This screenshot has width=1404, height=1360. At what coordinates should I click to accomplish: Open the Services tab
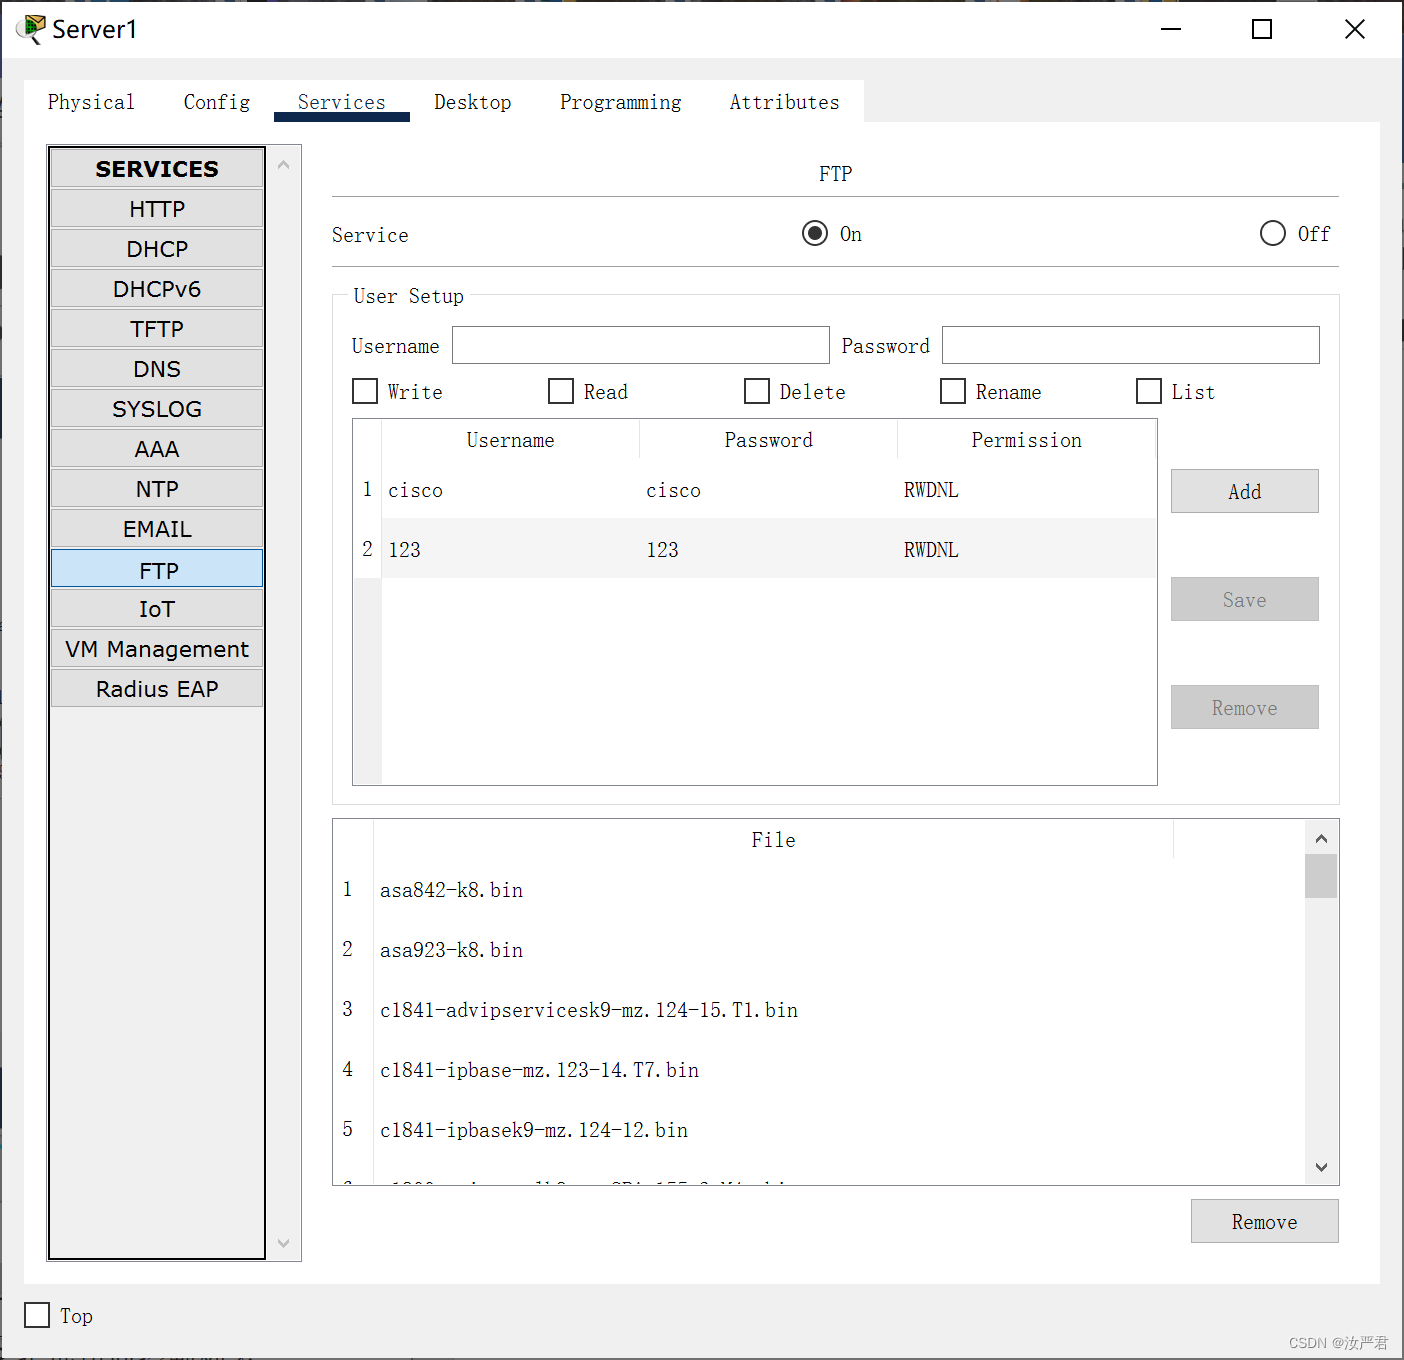click(342, 102)
